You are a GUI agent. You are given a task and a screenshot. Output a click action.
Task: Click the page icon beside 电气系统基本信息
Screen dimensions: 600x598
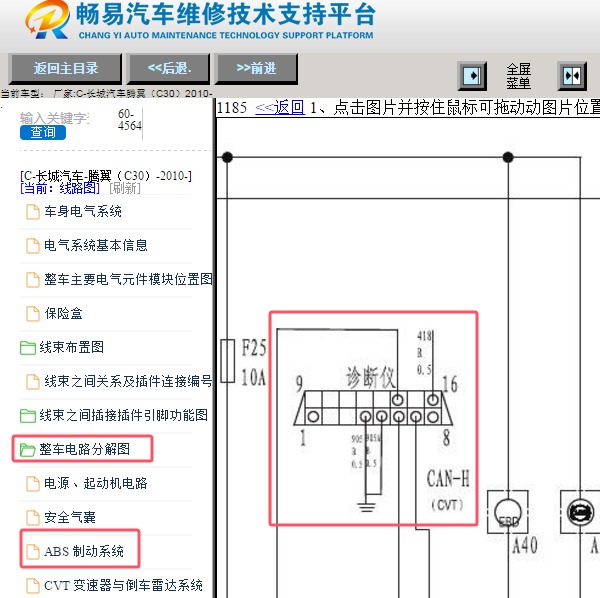tap(33, 246)
